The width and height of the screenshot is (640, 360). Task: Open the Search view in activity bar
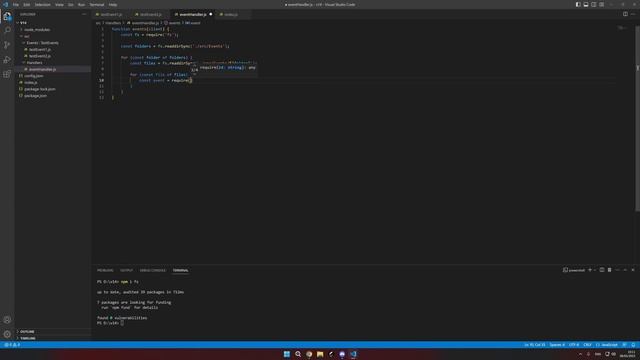coord(7,30)
